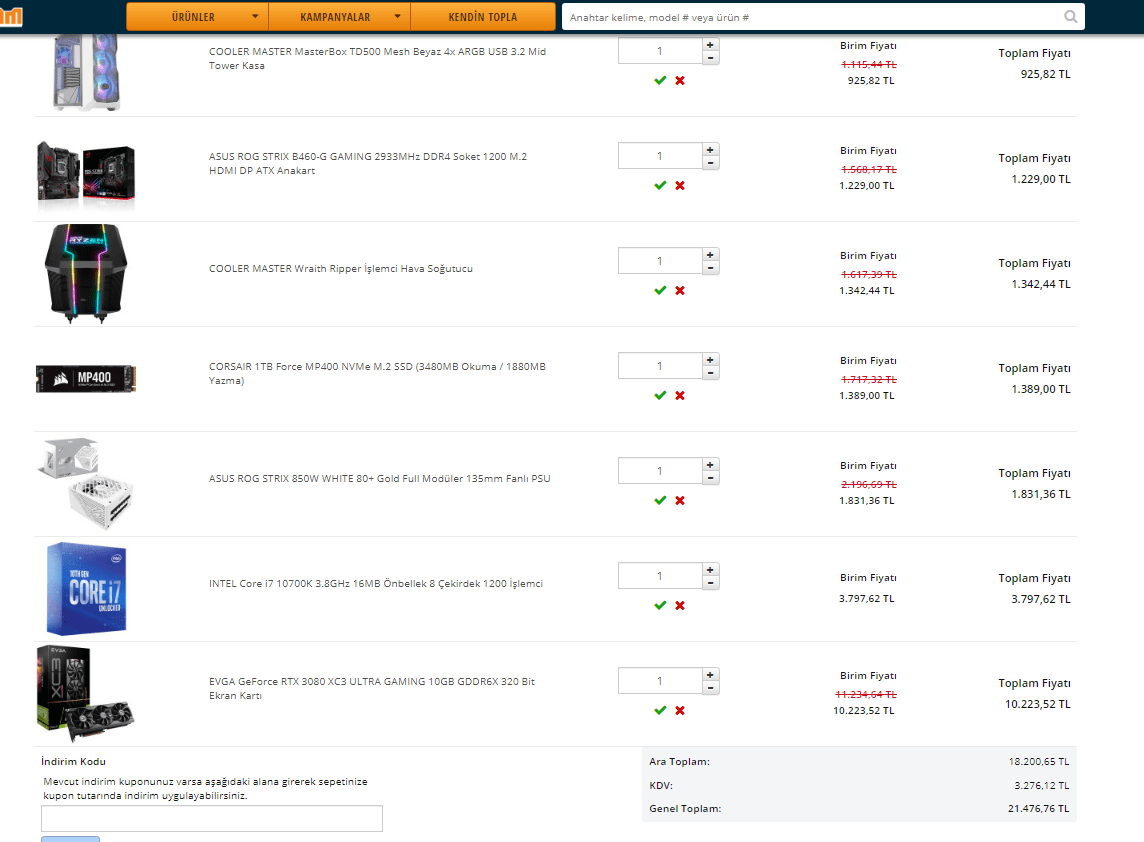Open COOLER MASTER MasterBox TD500 product link

point(377,58)
